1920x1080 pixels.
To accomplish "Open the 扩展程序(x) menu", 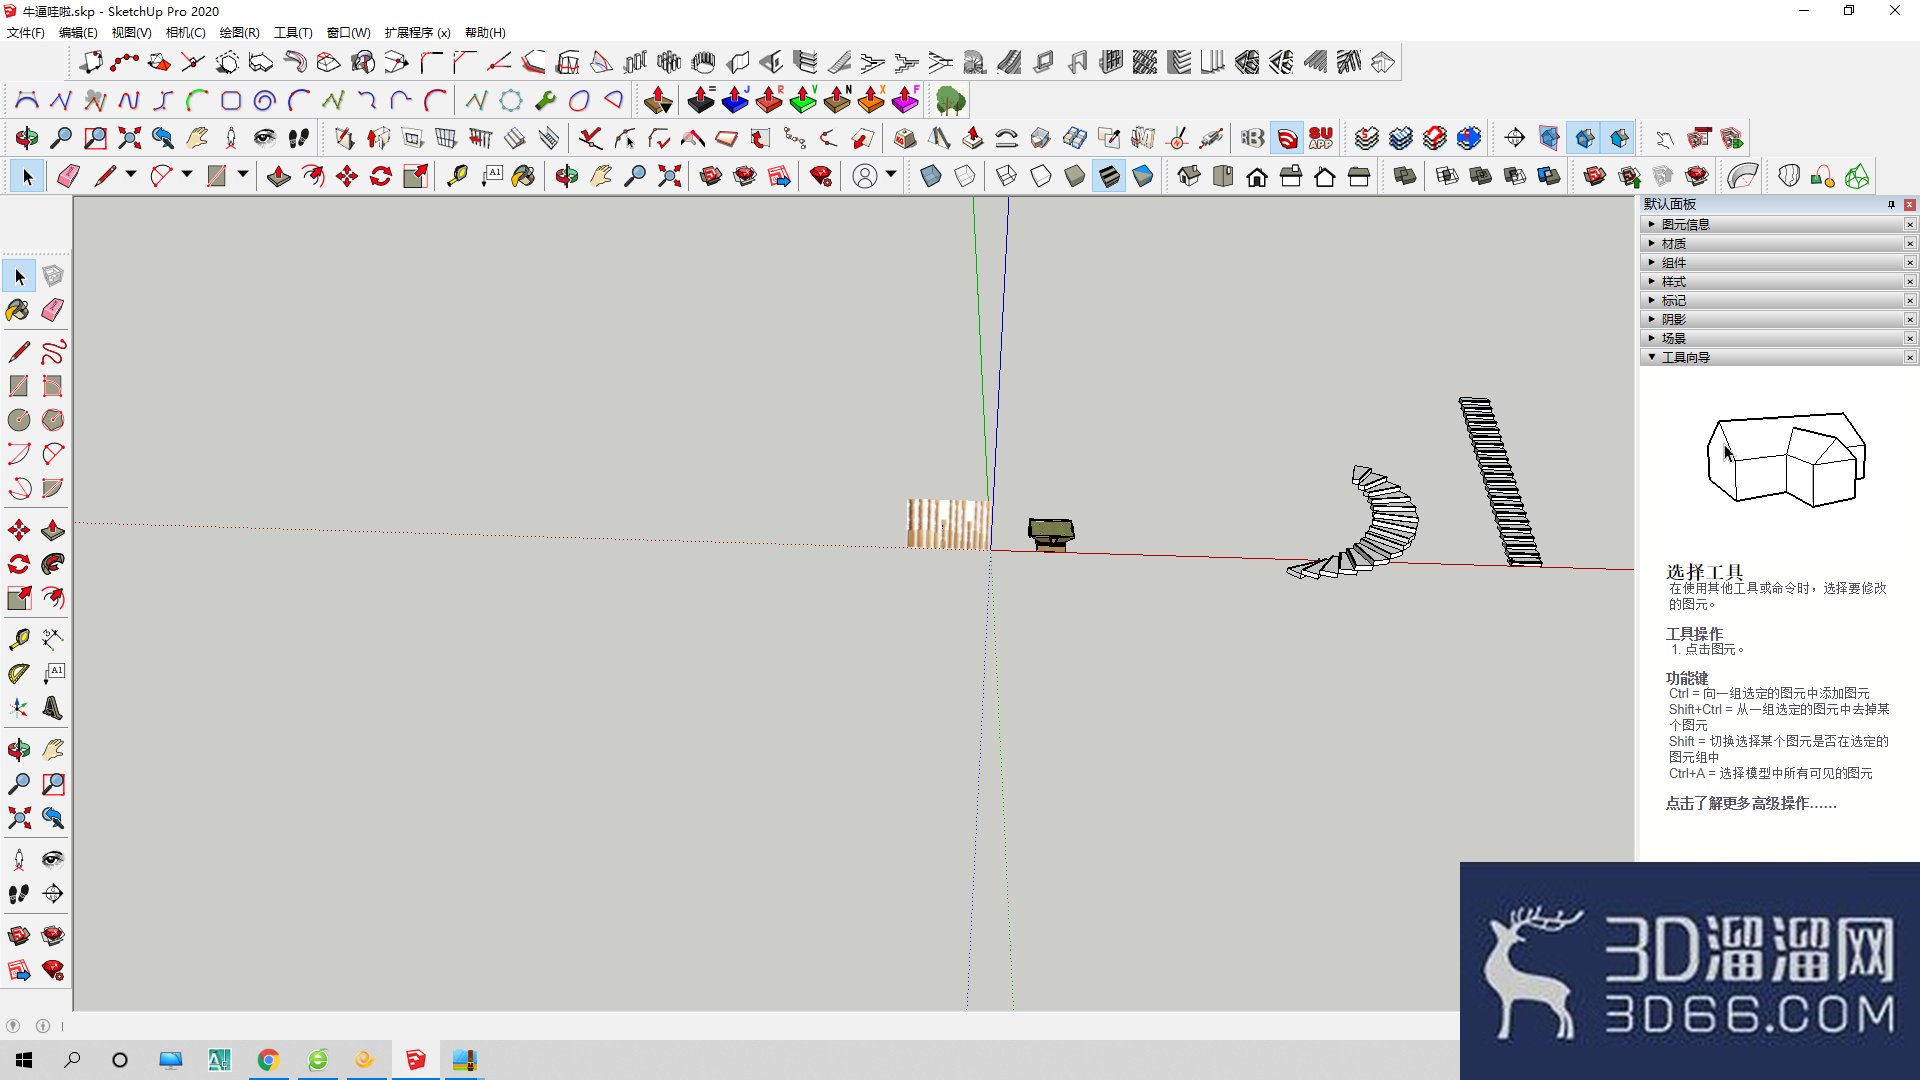I will pos(417,32).
